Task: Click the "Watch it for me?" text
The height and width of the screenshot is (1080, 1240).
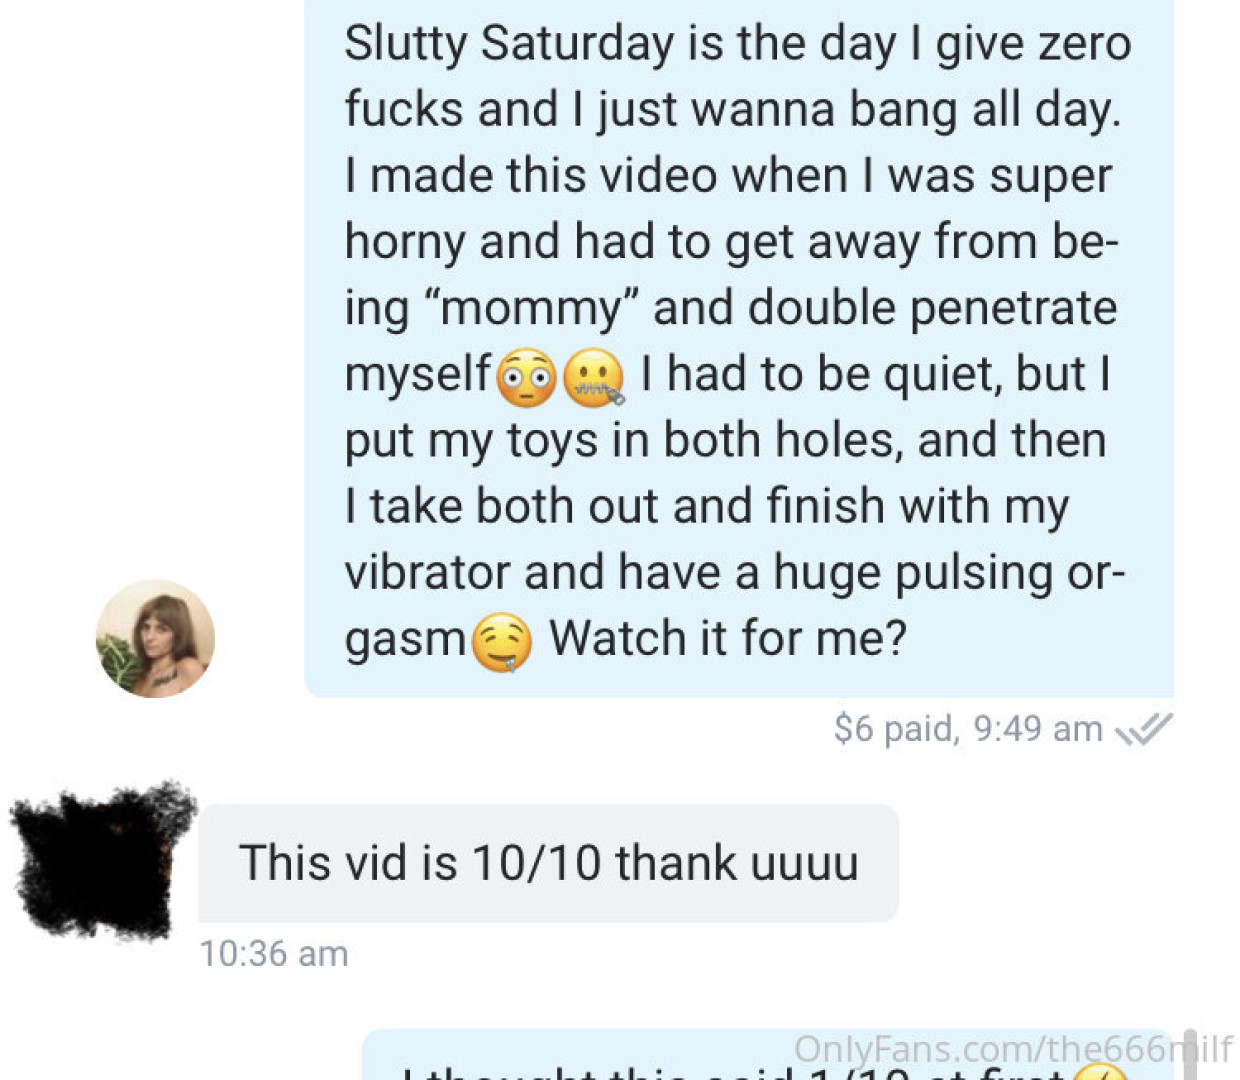Action: (x=727, y=638)
